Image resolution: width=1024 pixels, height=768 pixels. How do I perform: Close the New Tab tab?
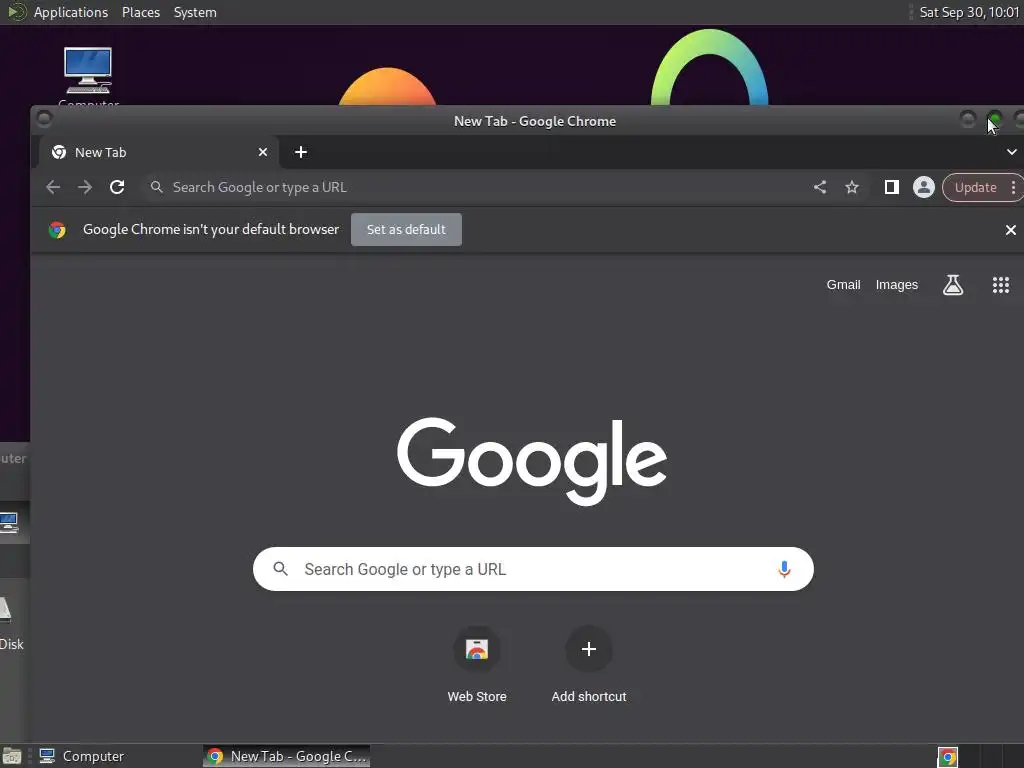click(263, 152)
